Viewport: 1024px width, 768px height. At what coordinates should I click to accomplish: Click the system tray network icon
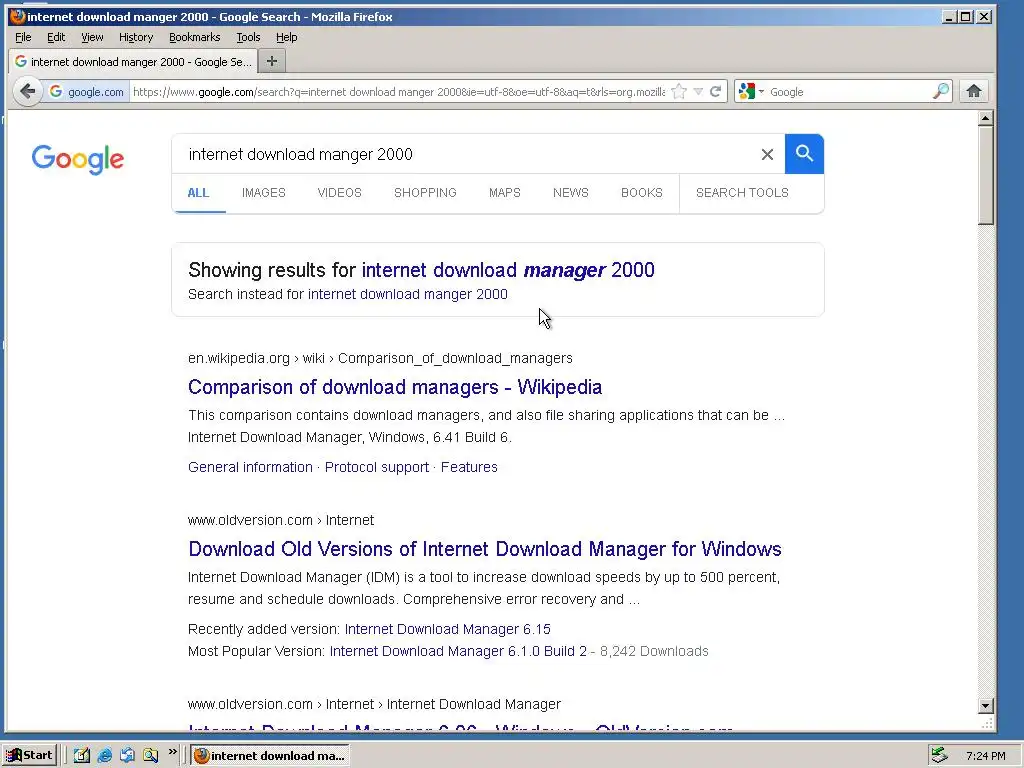tap(939, 755)
